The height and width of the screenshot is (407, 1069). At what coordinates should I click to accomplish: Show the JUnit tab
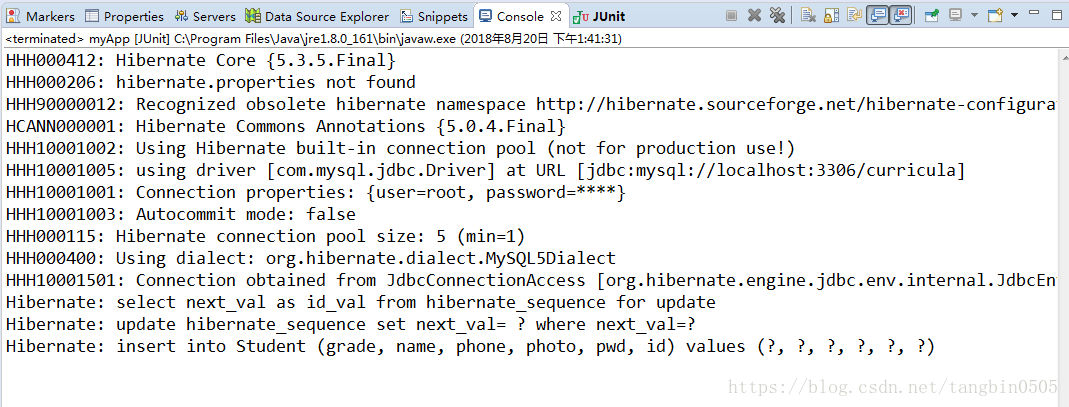click(x=600, y=16)
